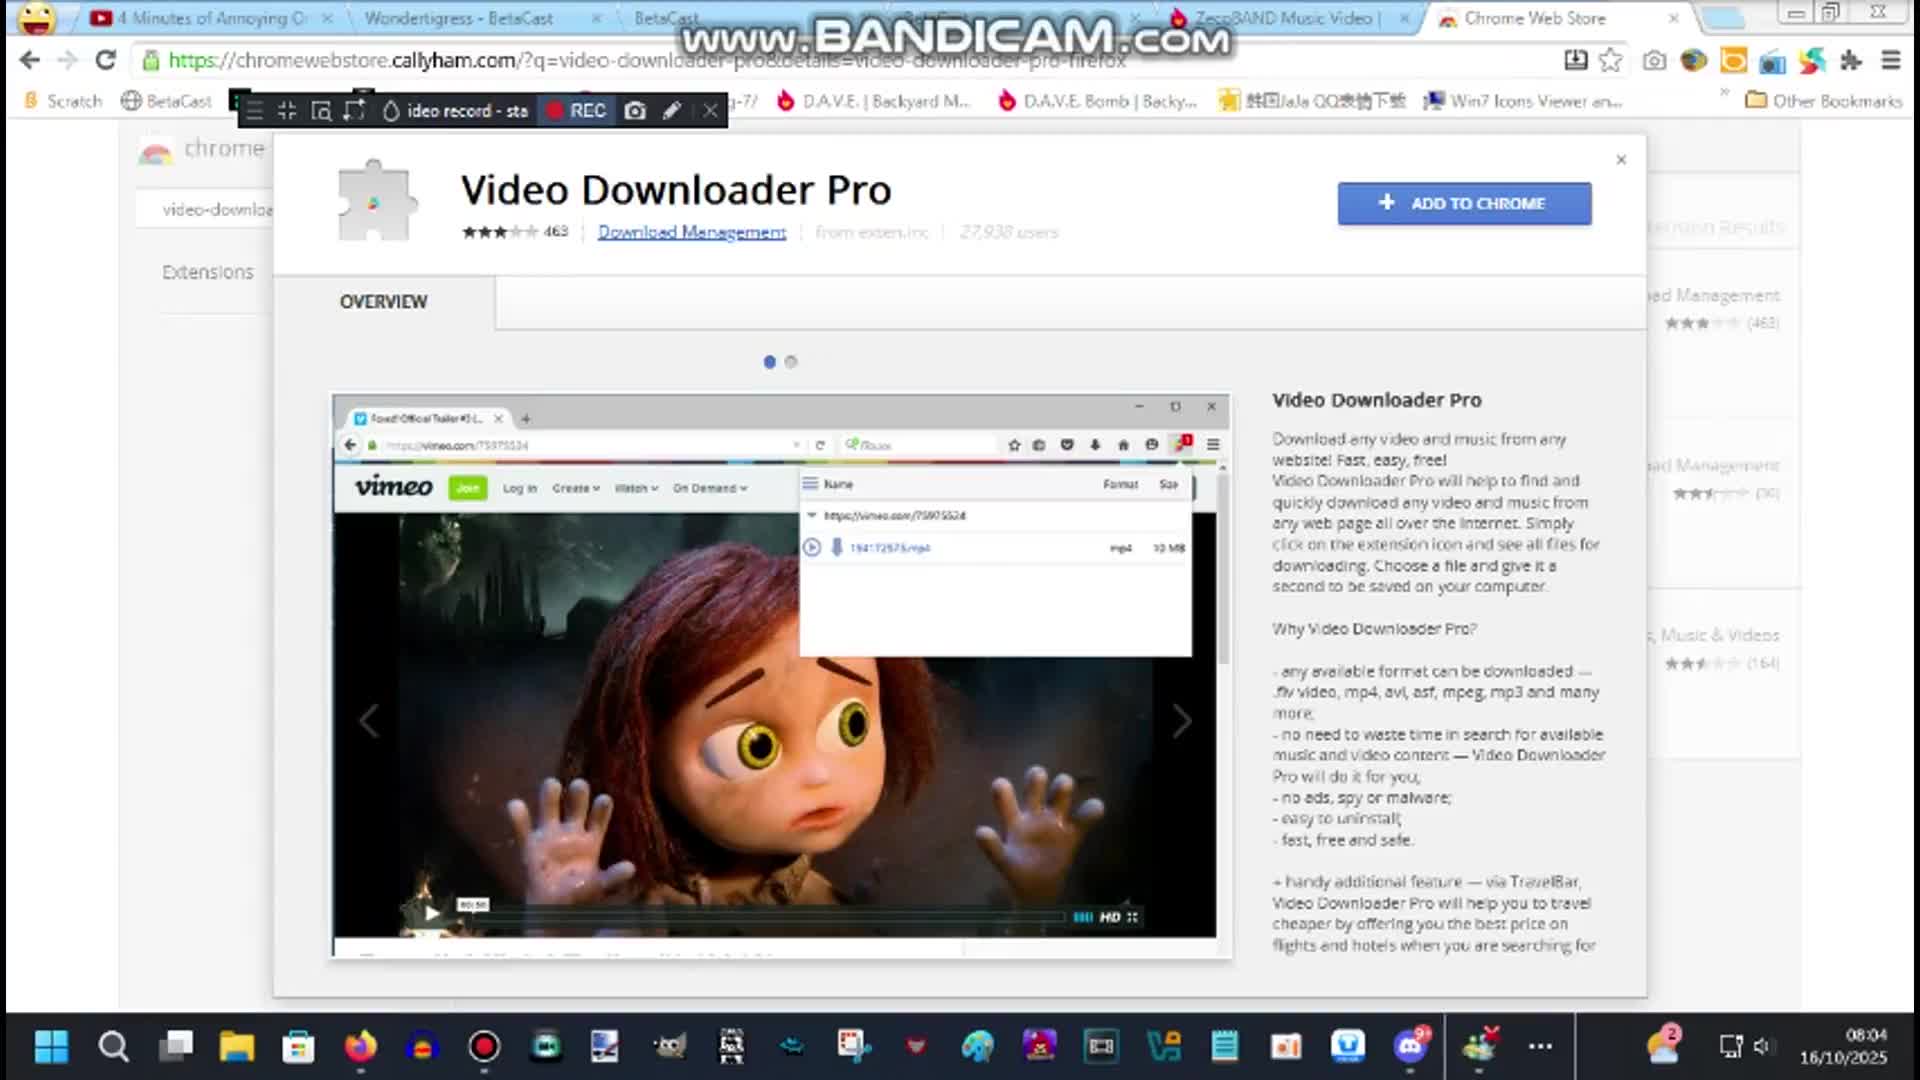Click the red record app in the taskbar
Screen dimensions: 1920x1080
tap(484, 1047)
